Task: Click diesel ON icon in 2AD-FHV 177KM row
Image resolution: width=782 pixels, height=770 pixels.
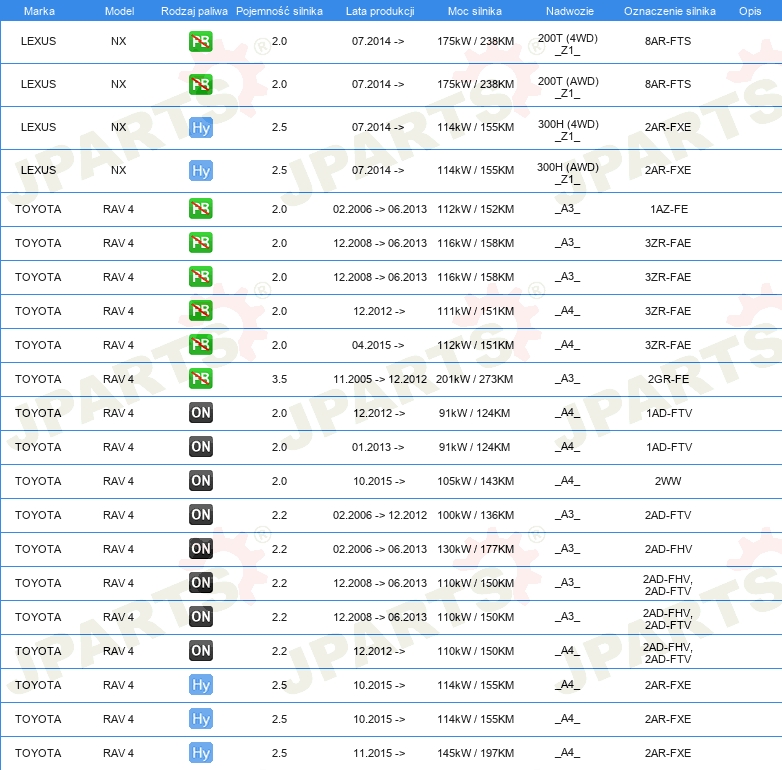Action: tap(201, 549)
